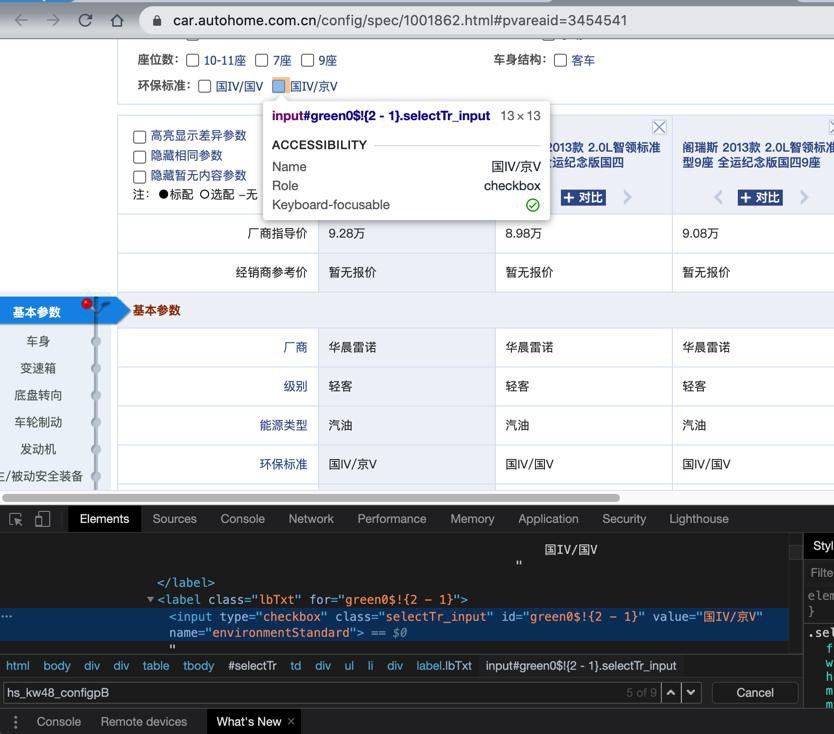Check the 国IV/国V emission checkbox
Image resolution: width=834 pixels, height=734 pixels.
(204, 86)
